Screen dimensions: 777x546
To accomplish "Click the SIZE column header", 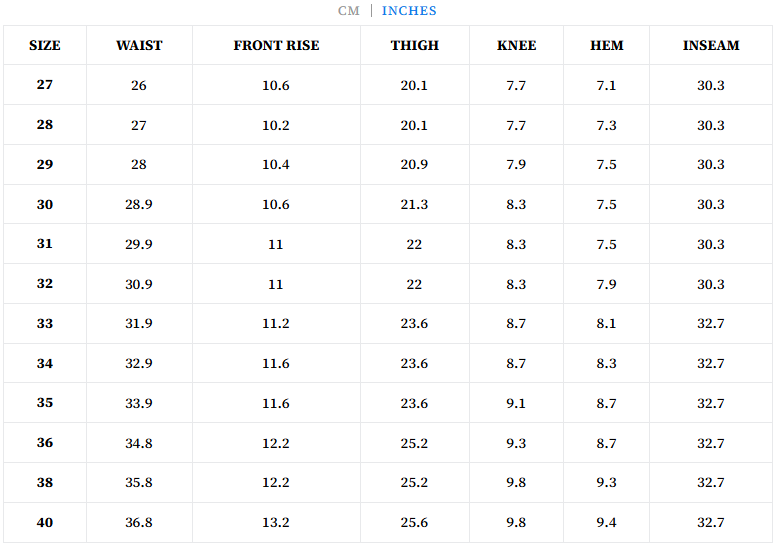I will point(45,46).
